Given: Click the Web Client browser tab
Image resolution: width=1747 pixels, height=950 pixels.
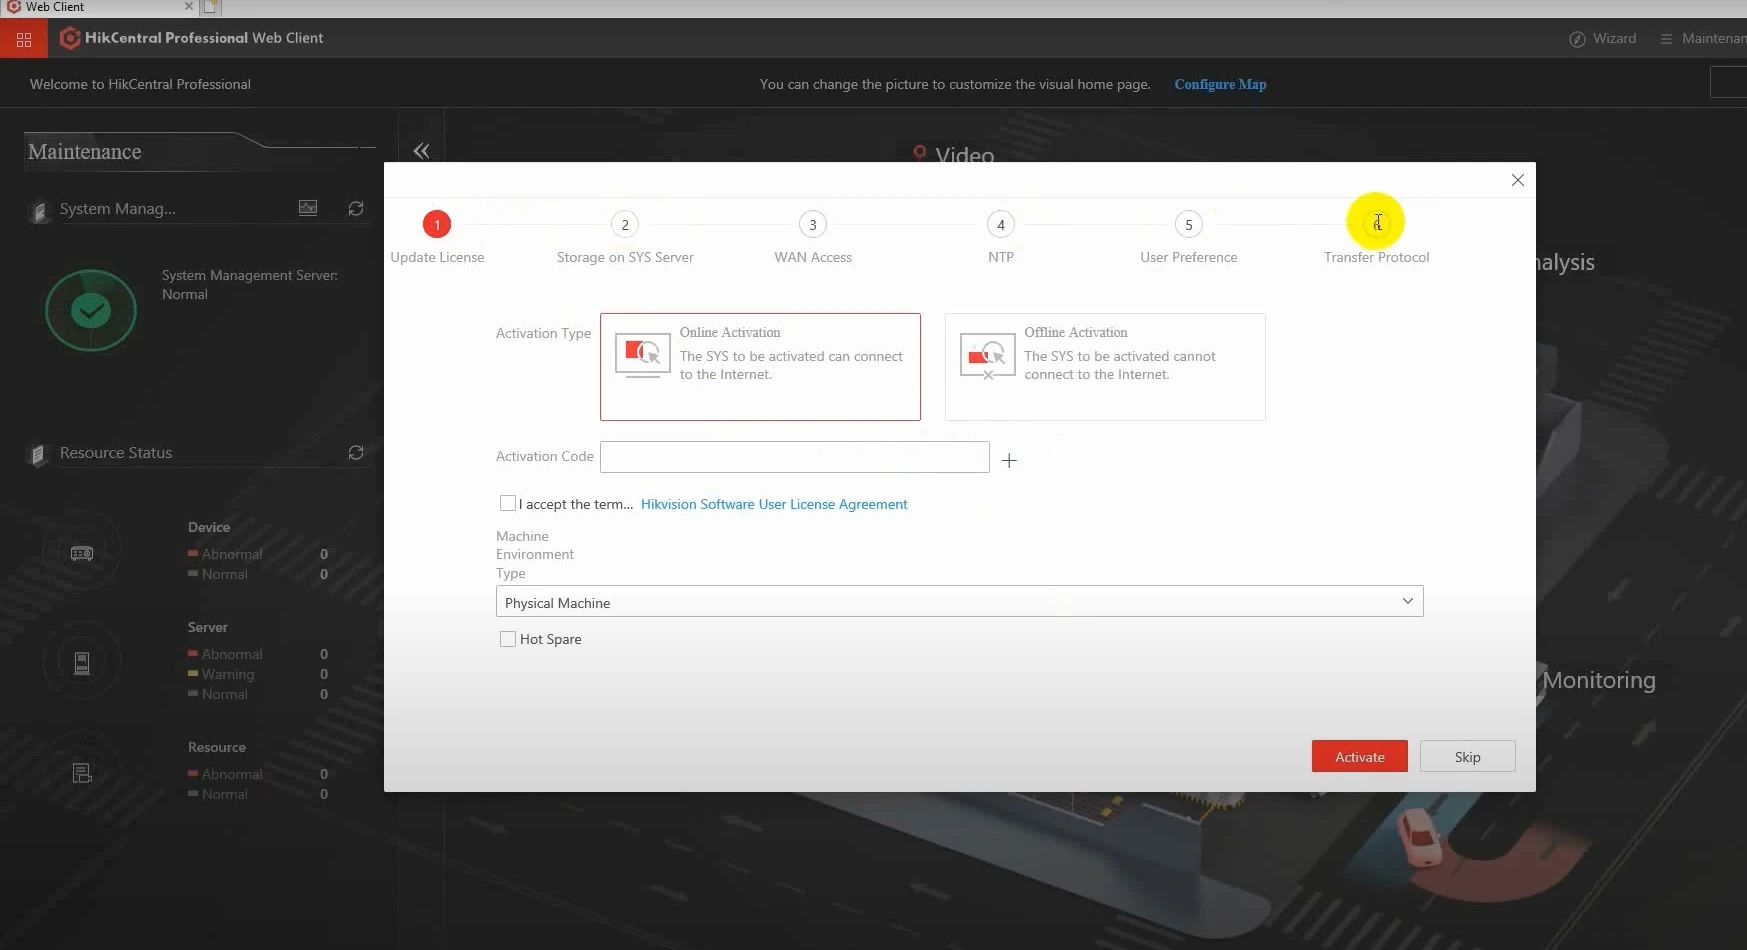Looking at the screenshot, I should (x=100, y=7).
